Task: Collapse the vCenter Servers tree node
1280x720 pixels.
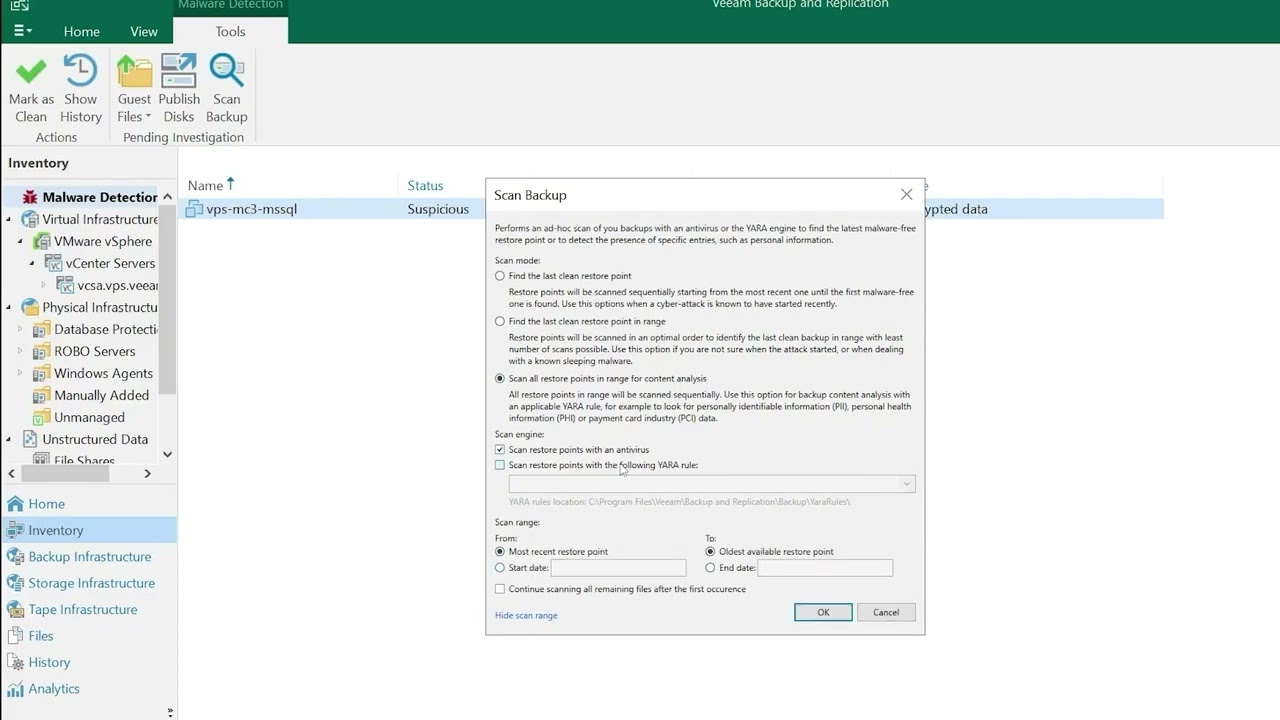Action: coord(32,263)
